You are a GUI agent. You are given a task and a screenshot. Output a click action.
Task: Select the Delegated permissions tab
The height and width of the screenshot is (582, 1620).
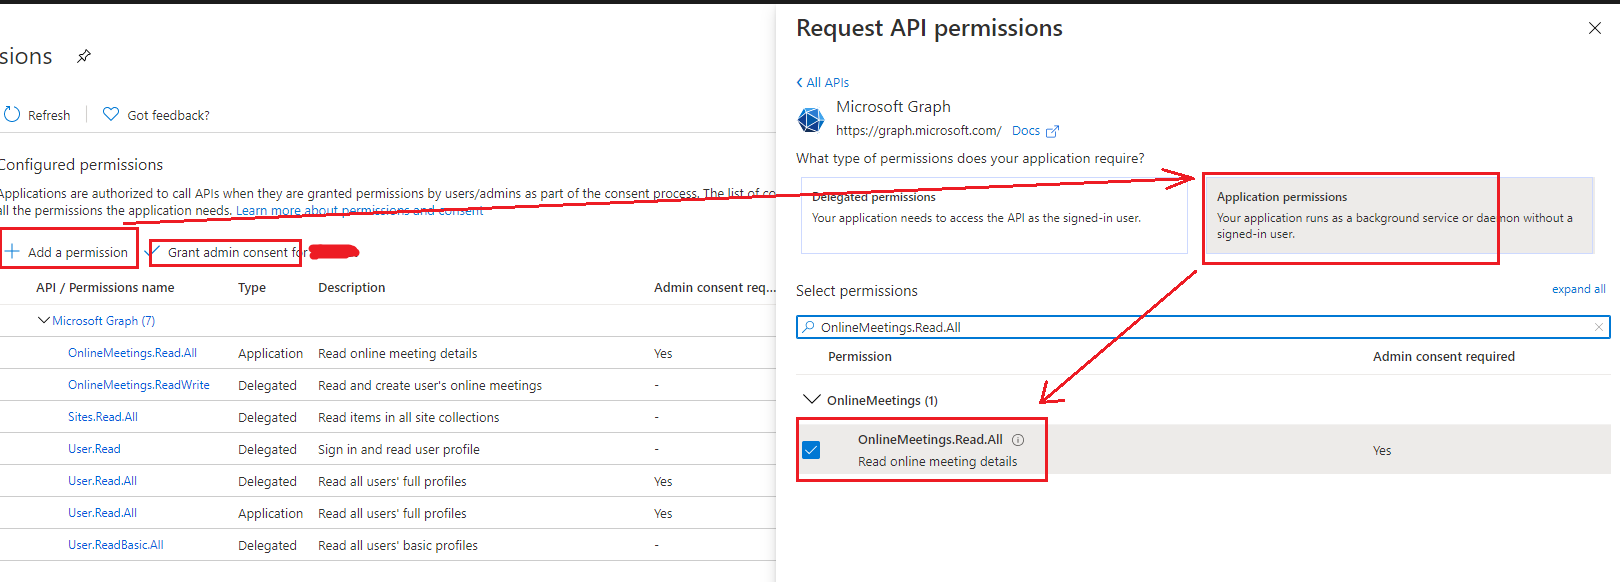(994, 216)
